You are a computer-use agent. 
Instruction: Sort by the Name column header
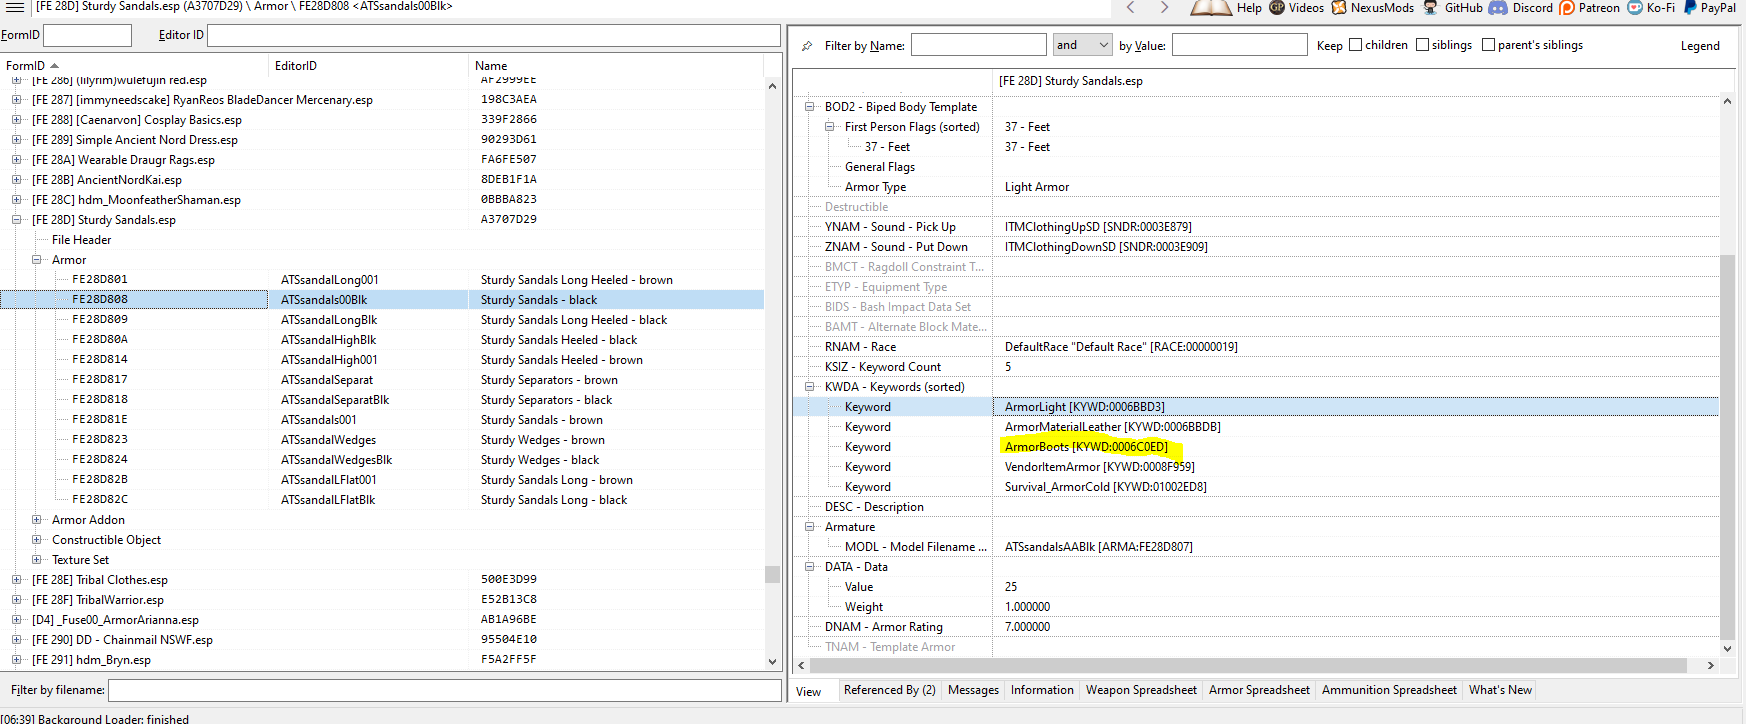pos(616,66)
